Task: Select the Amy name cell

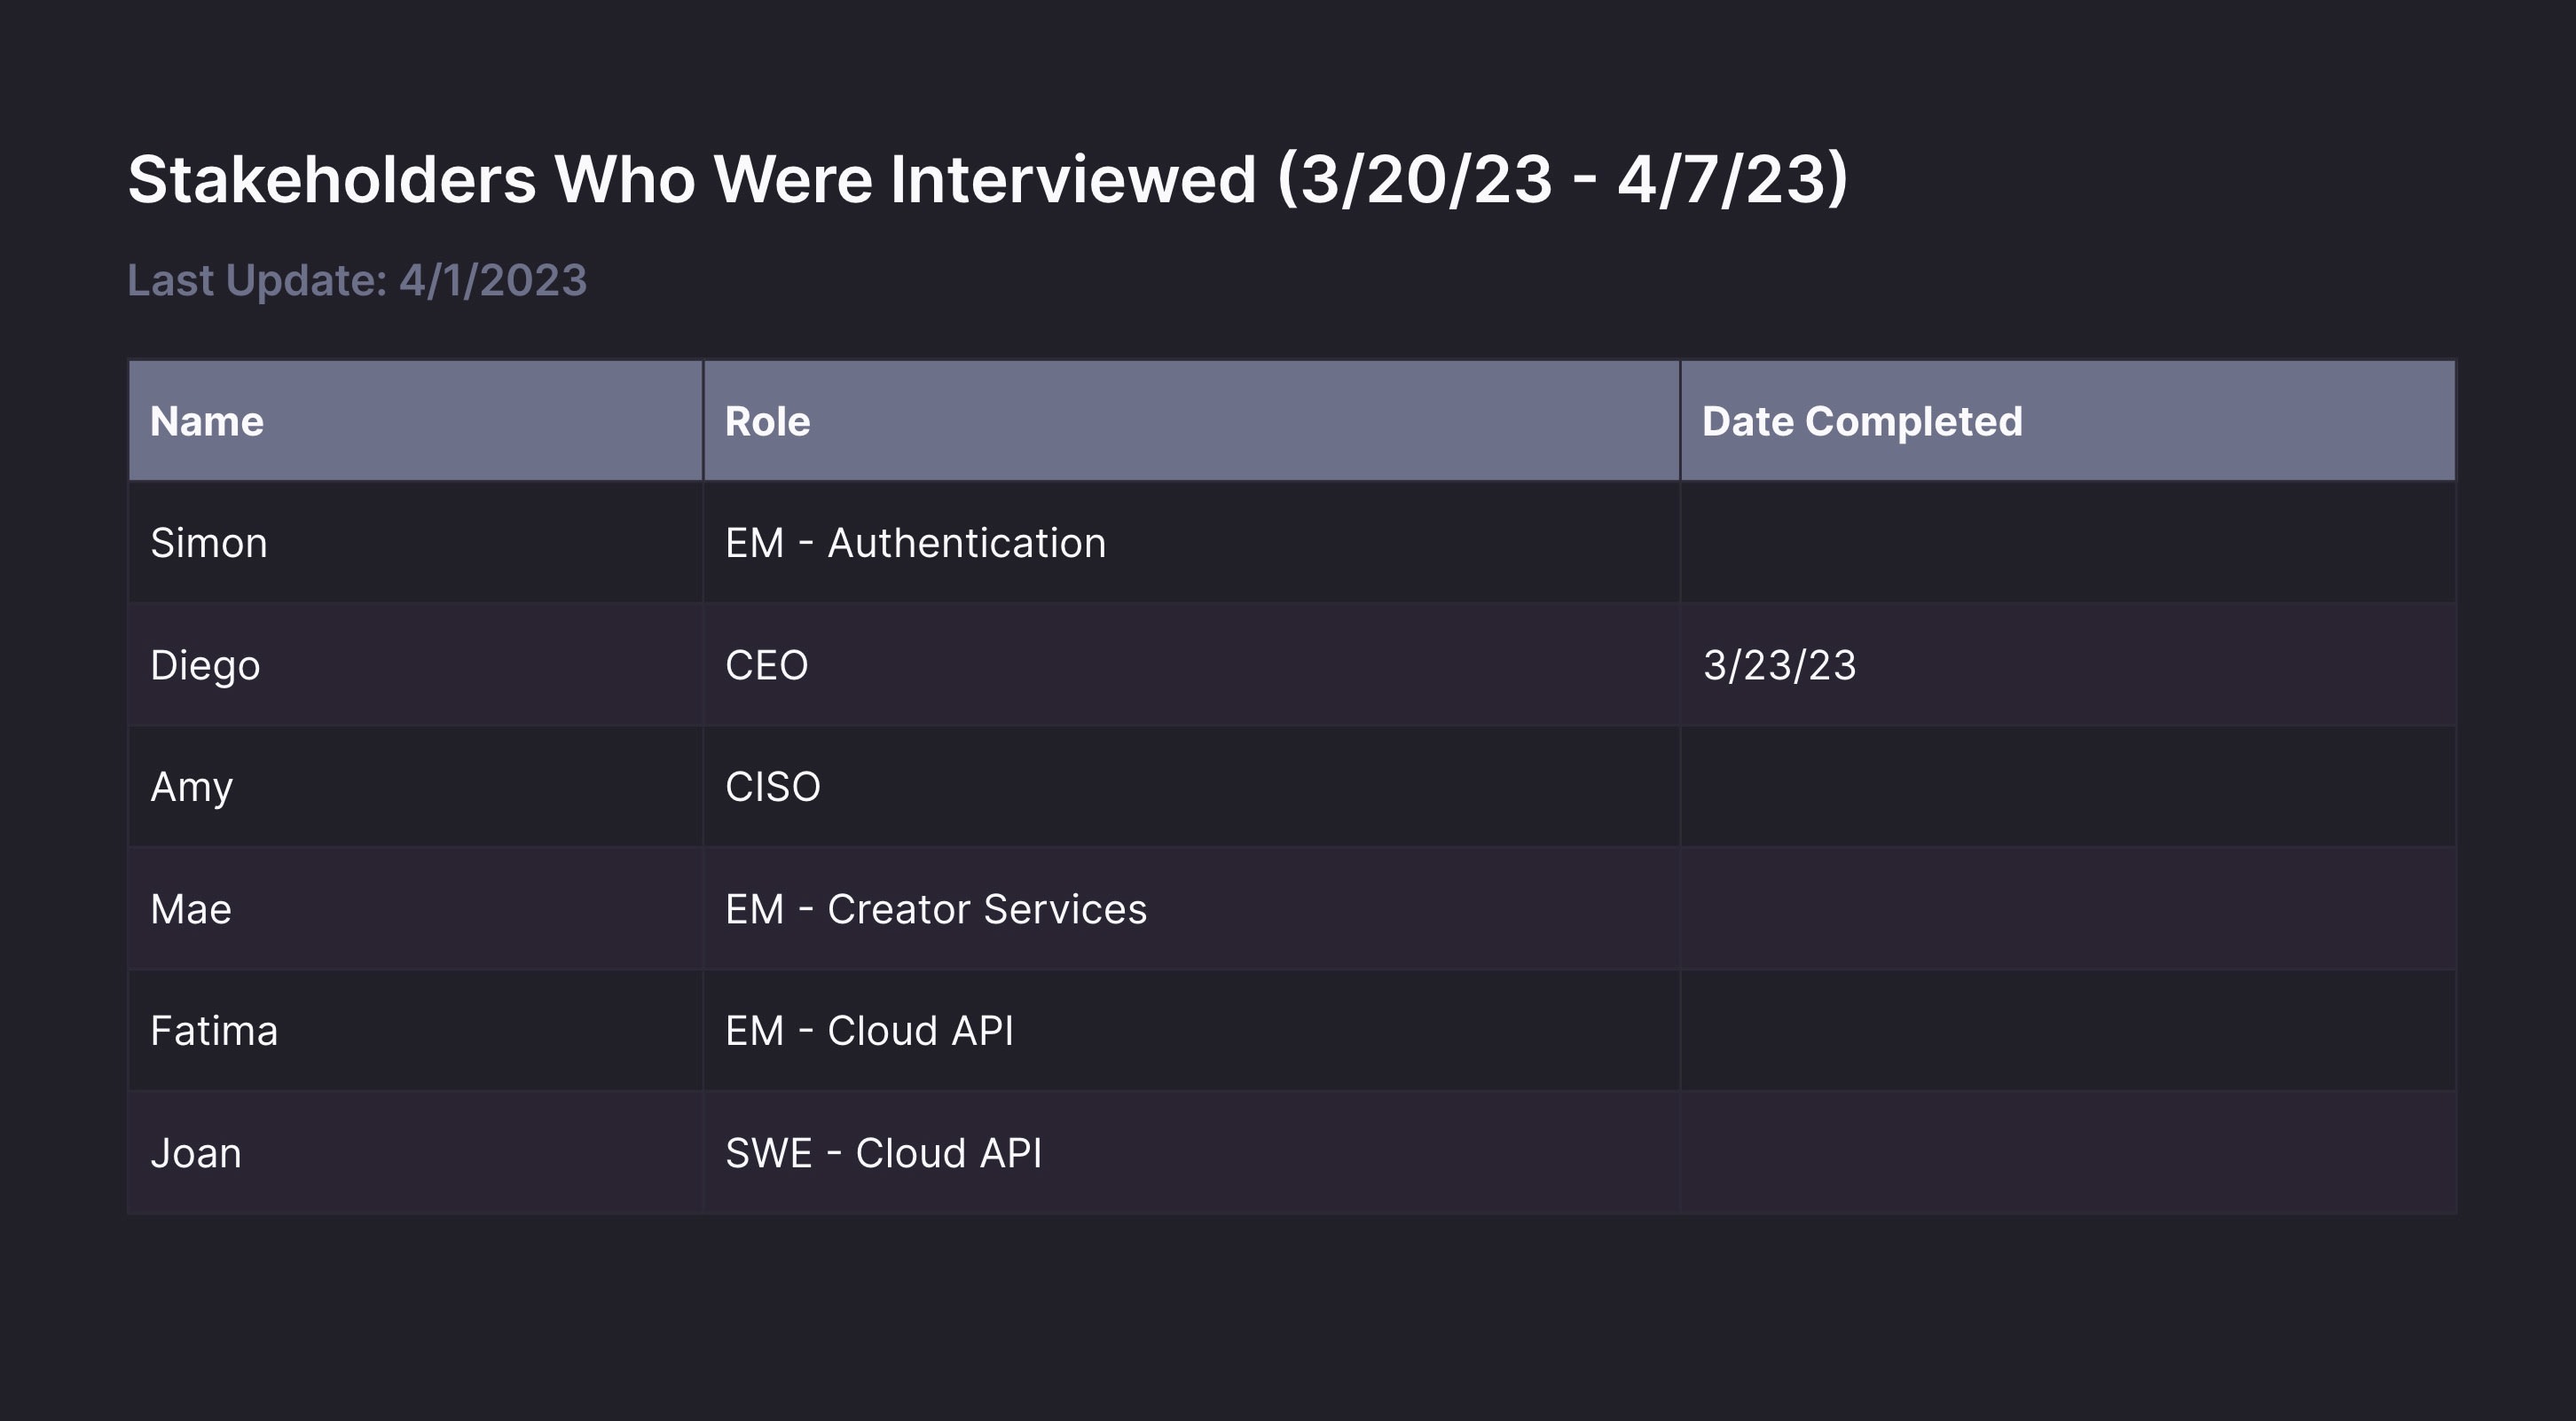Action: (x=416, y=787)
